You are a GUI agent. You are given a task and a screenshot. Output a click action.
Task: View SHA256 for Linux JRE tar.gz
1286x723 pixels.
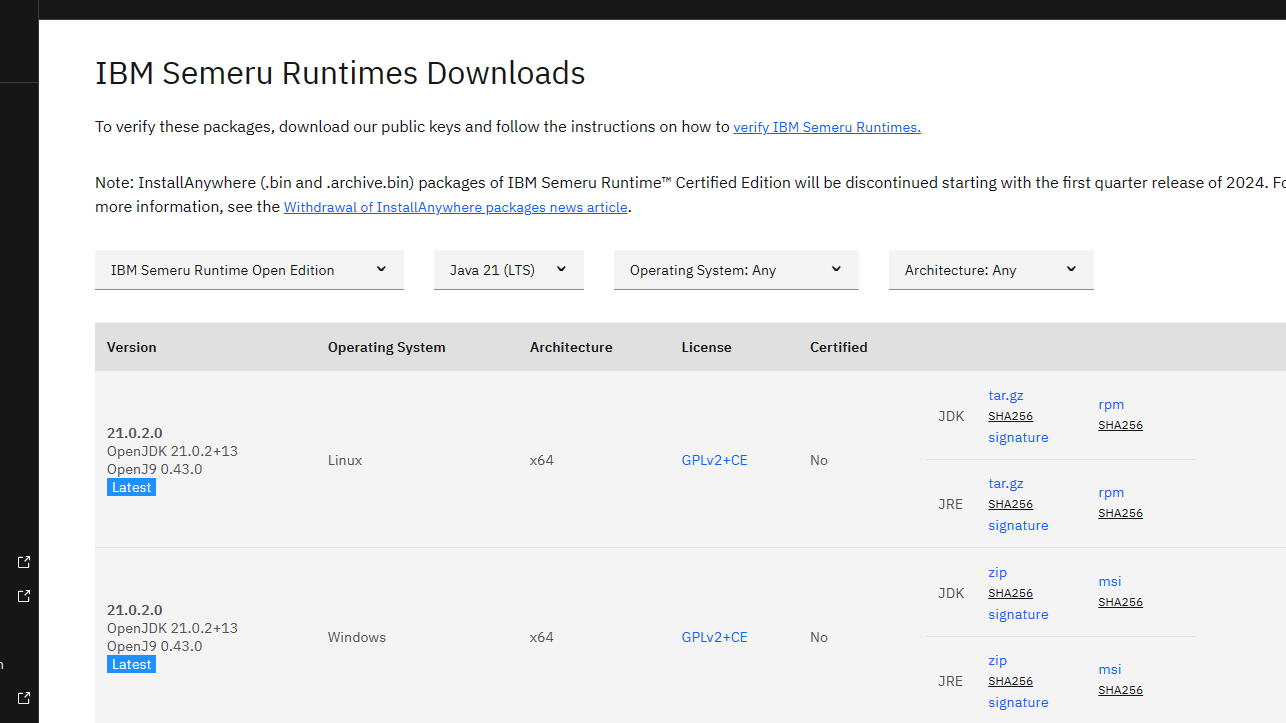1010,504
